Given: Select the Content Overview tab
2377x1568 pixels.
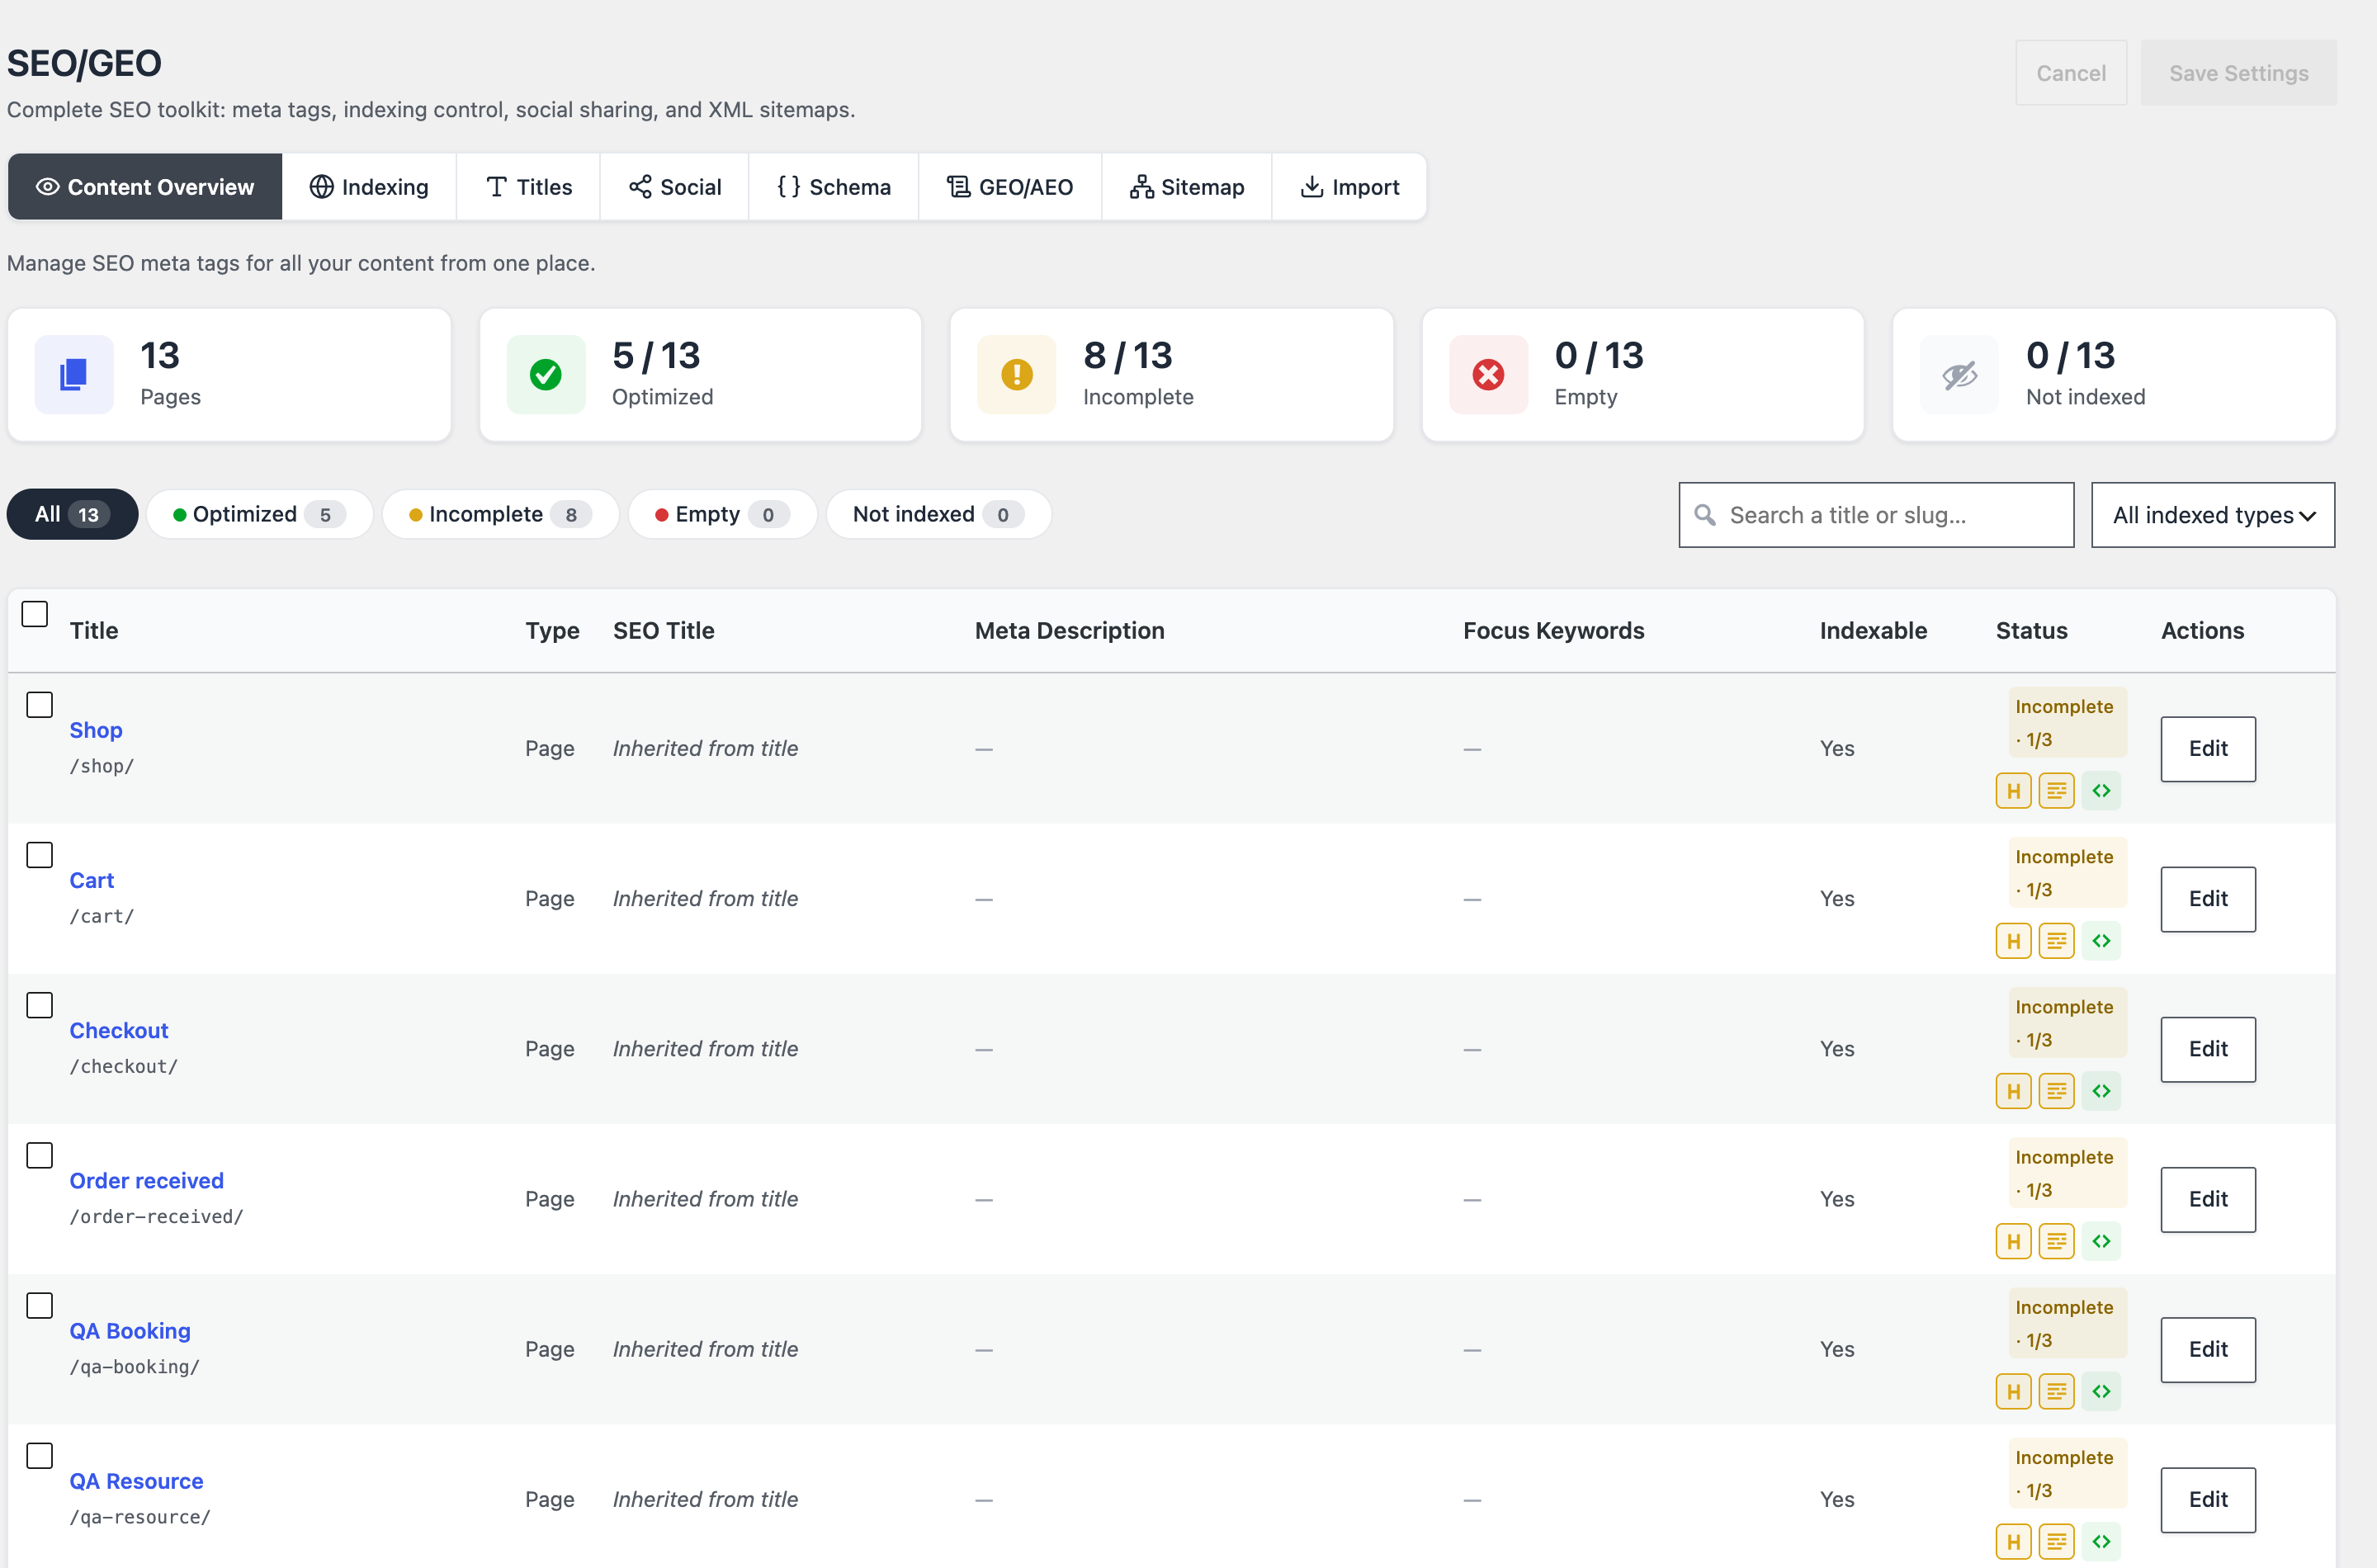Looking at the screenshot, I should click(145, 187).
